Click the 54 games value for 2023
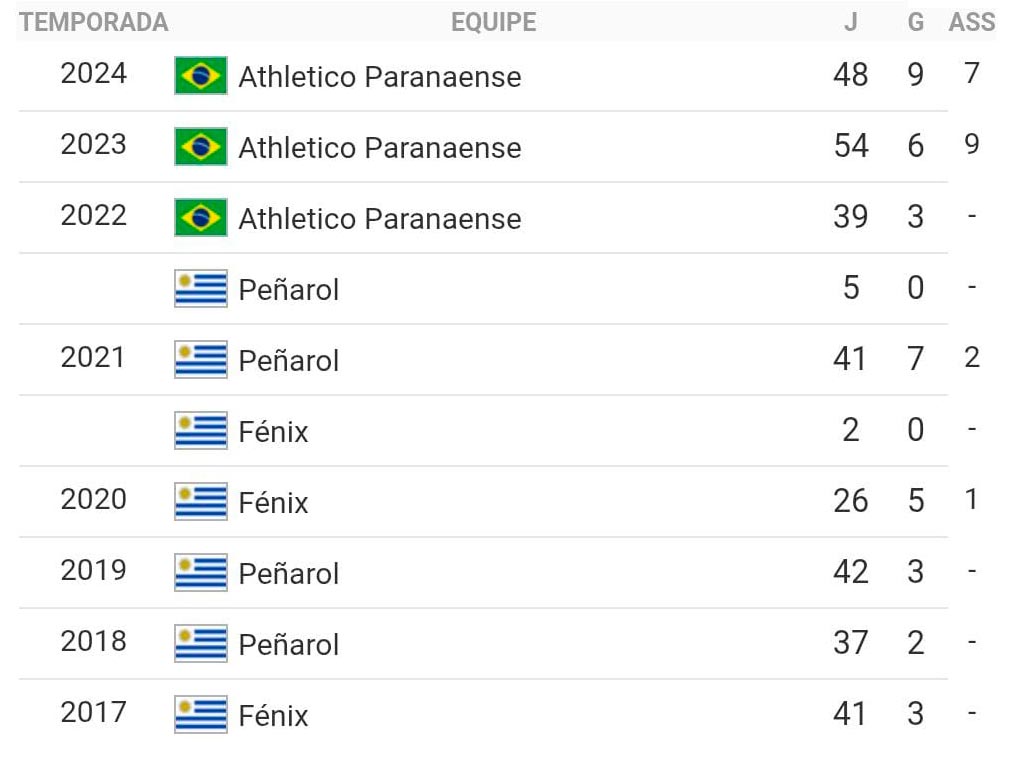 (x=850, y=146)
